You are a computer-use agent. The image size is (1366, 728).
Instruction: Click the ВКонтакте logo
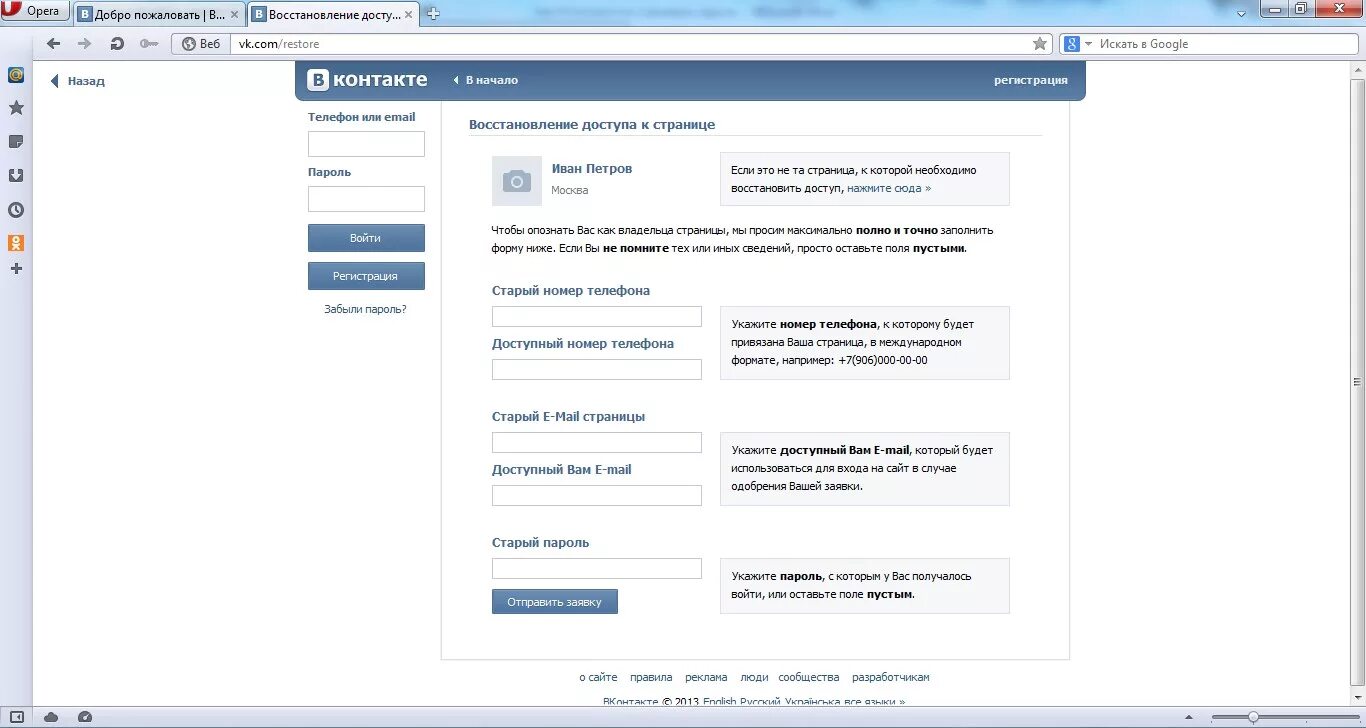367,80
